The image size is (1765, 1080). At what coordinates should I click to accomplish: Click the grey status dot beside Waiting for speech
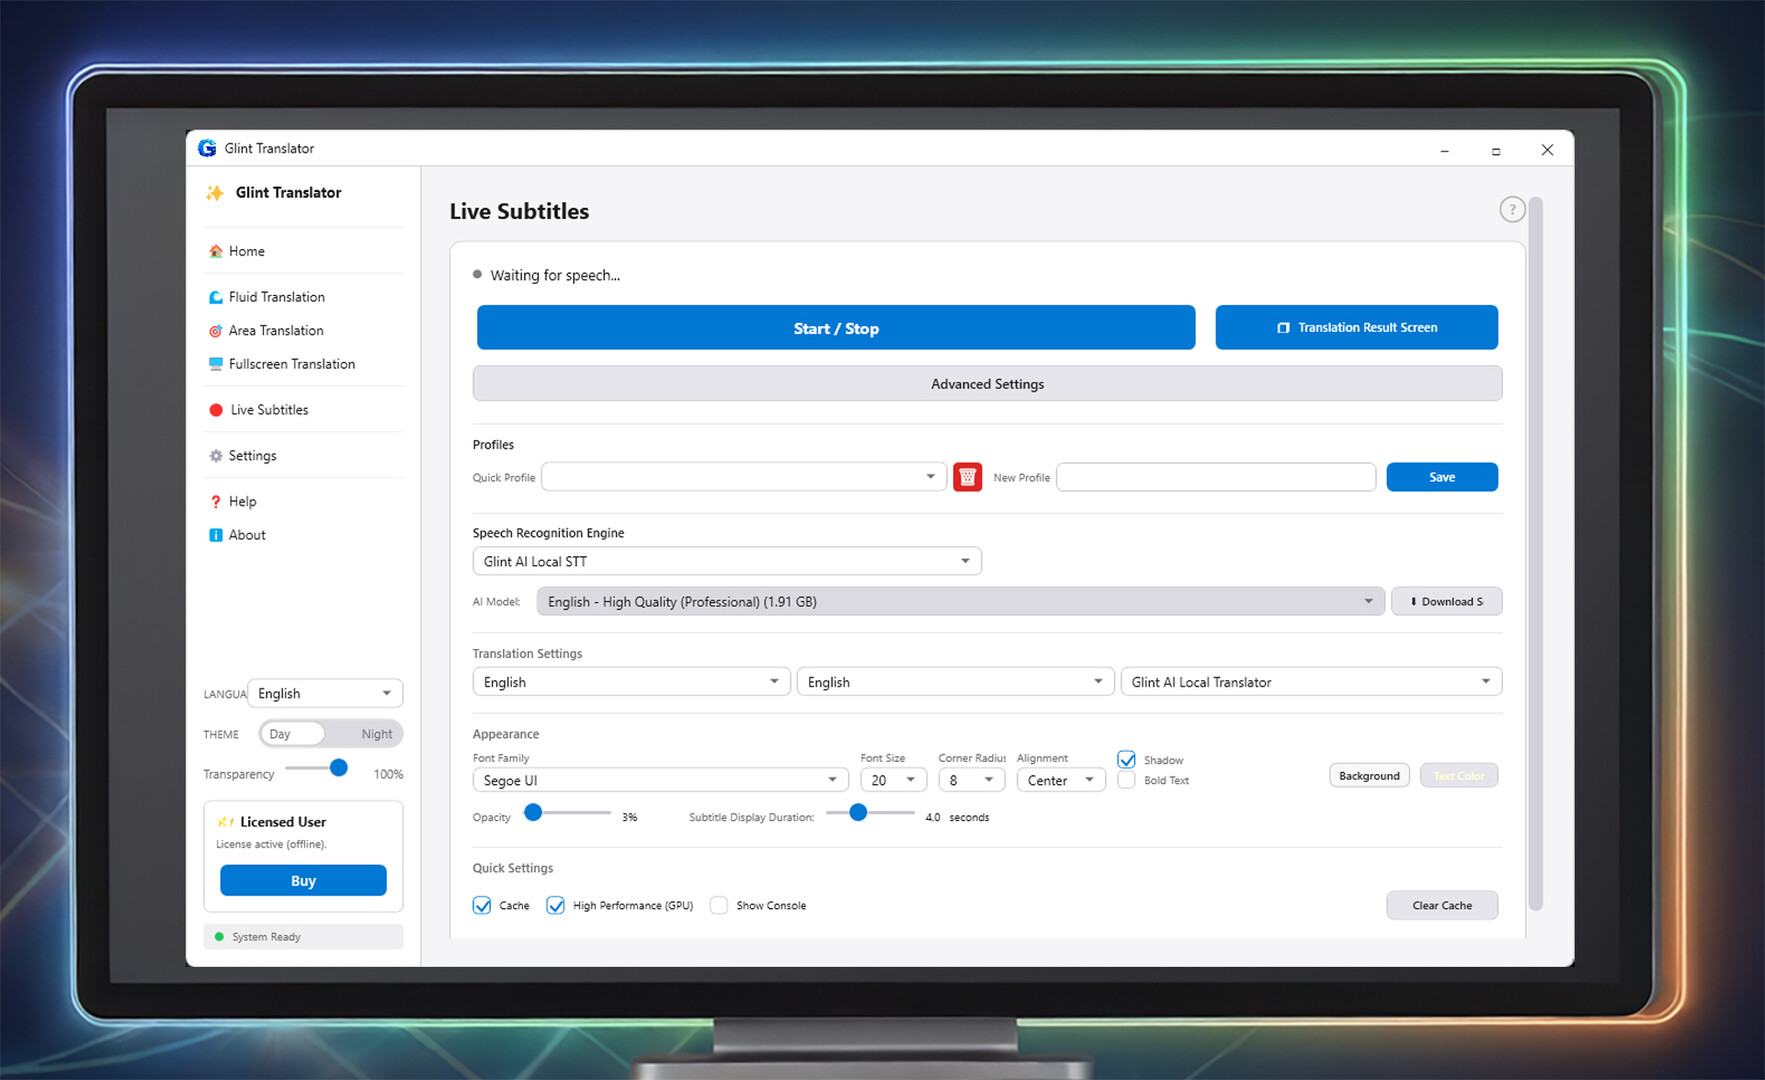(x=477, y=274)
